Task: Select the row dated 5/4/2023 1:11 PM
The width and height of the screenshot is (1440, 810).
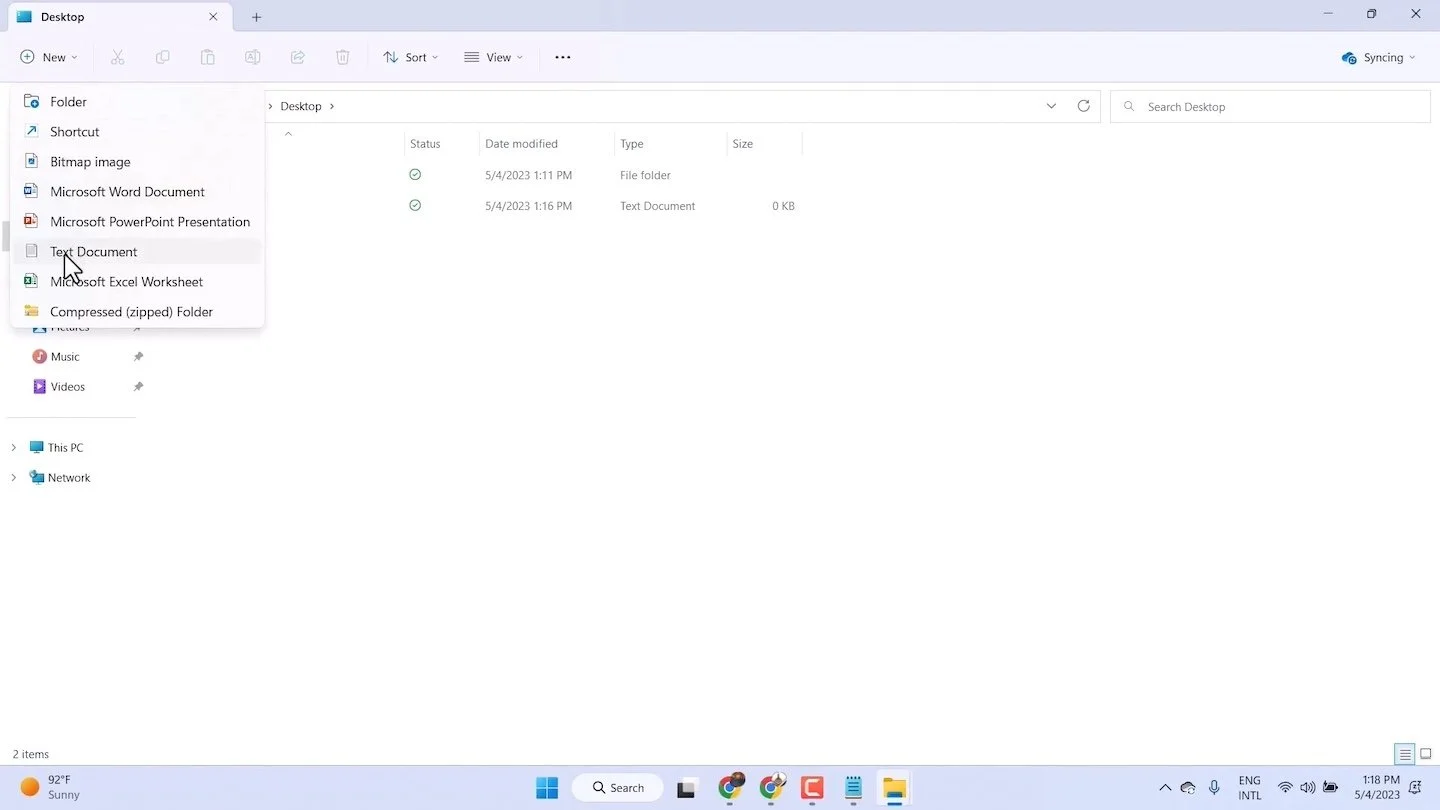Action: (530, 175)
